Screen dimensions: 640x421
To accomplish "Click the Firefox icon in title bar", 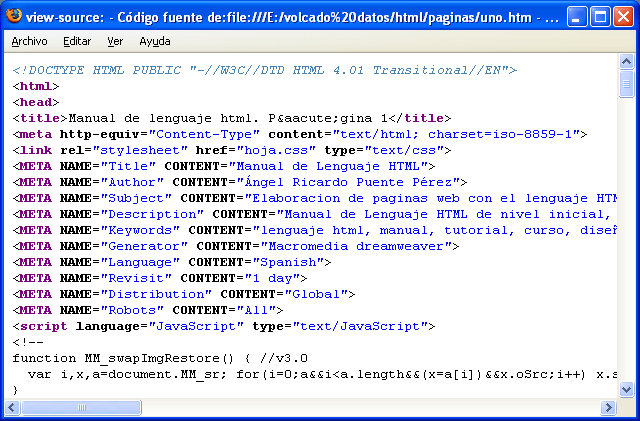I will pos(13,16).
